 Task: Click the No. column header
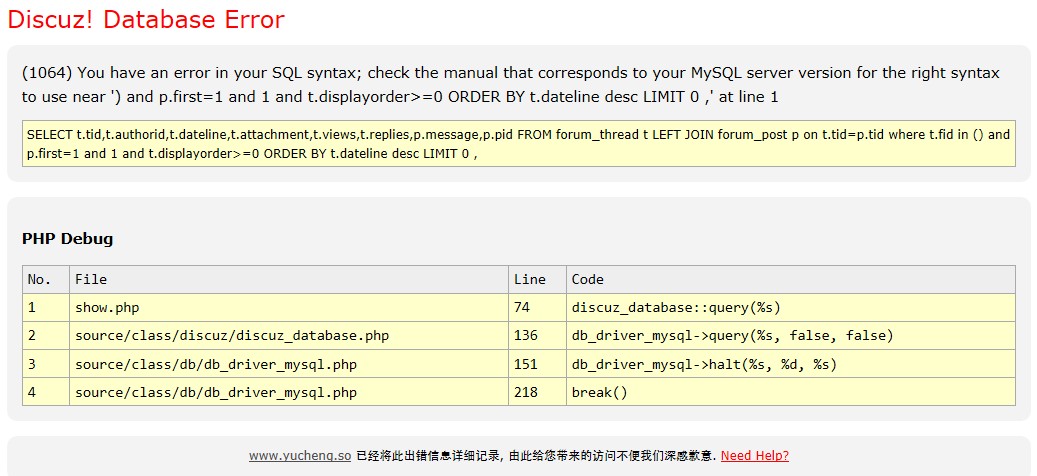point(46,280)
